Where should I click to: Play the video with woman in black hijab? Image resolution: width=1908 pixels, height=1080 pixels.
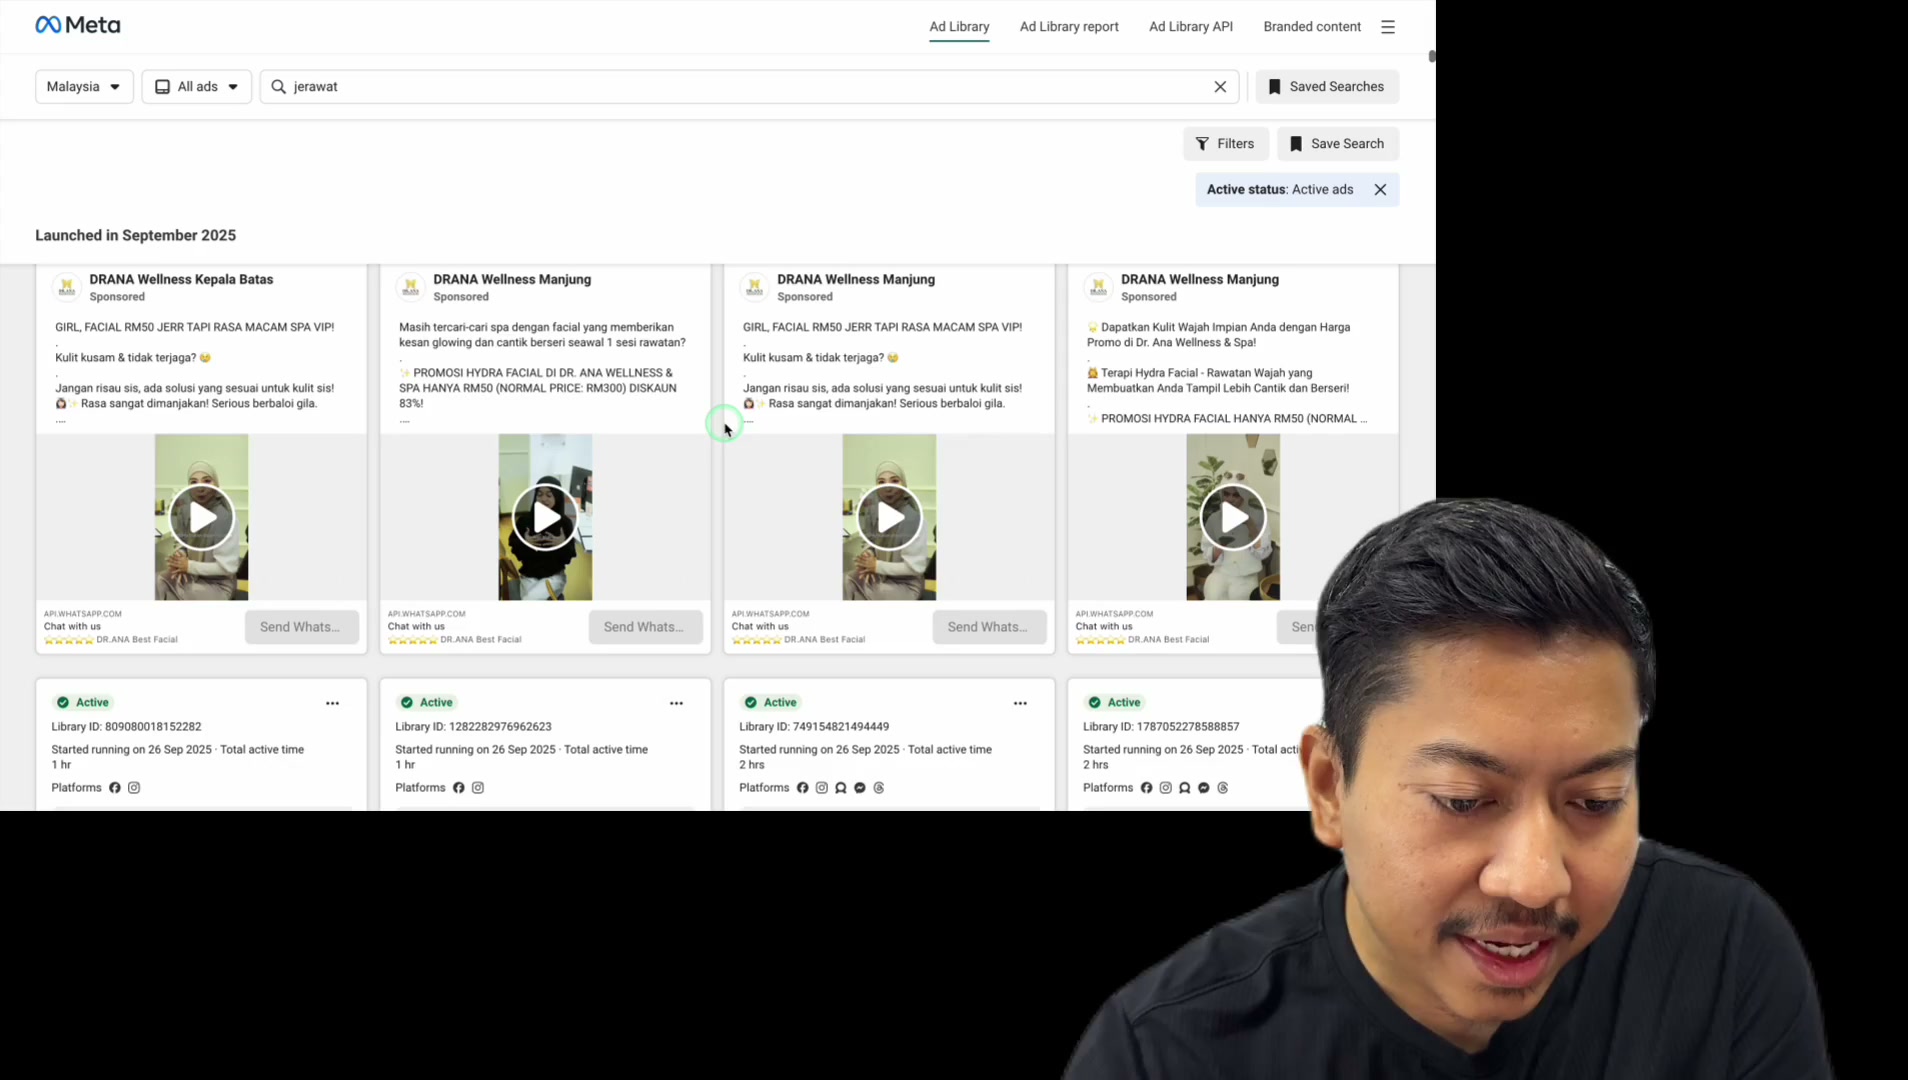[545, 517]
